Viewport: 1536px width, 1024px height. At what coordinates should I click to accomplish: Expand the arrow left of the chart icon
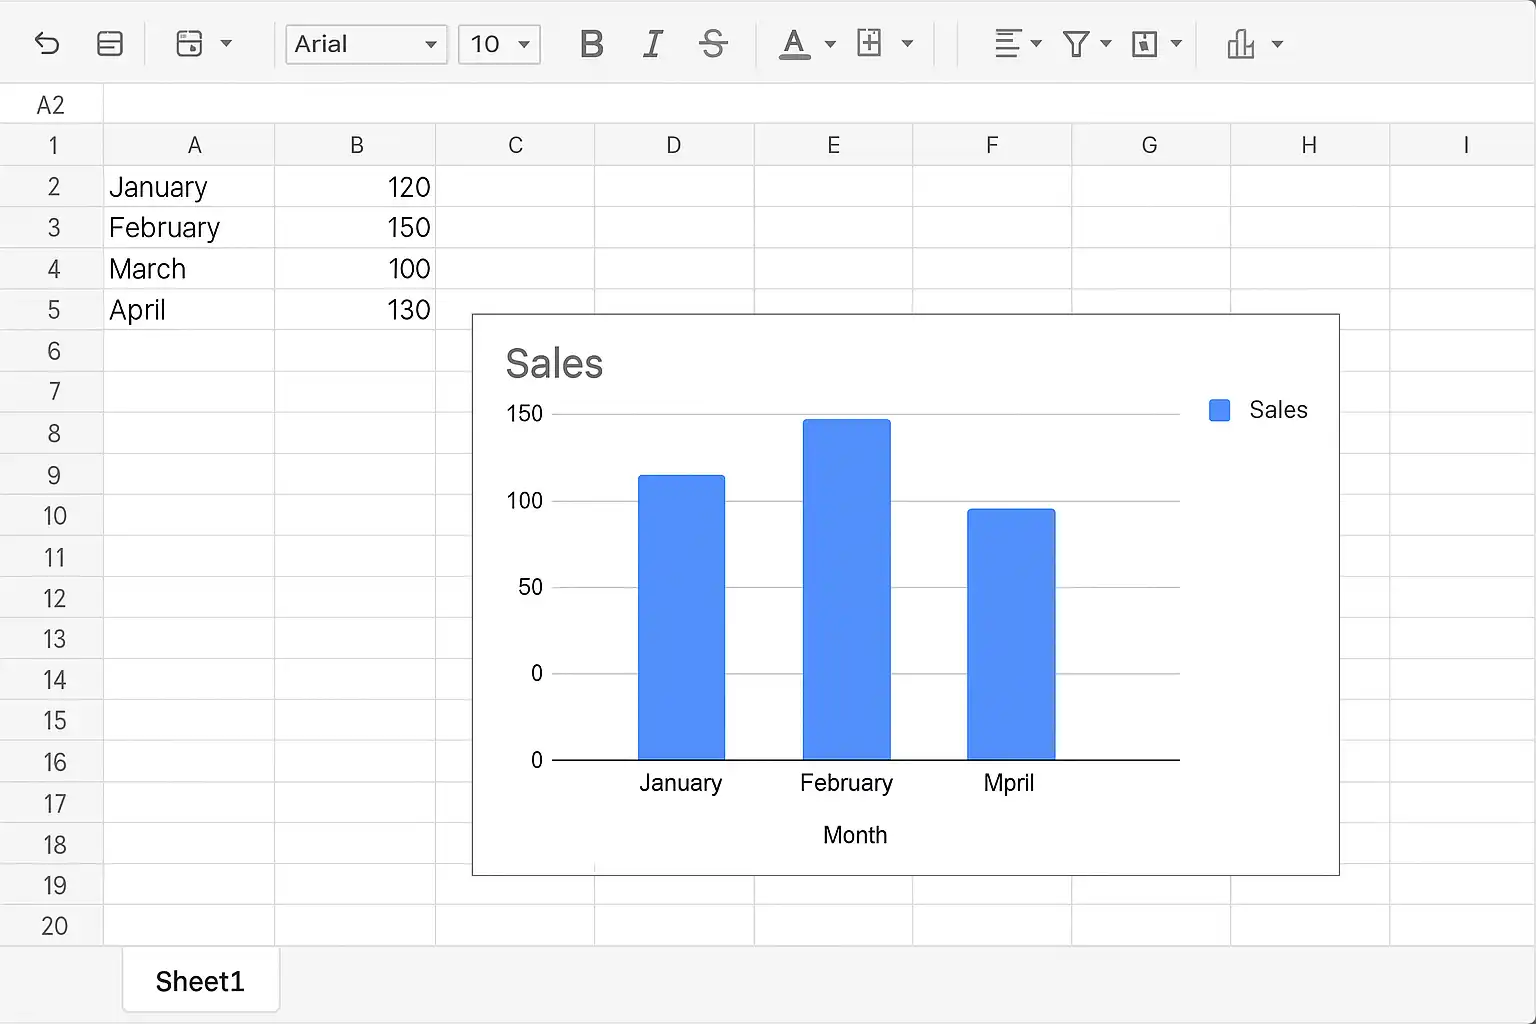[1176, 44]
